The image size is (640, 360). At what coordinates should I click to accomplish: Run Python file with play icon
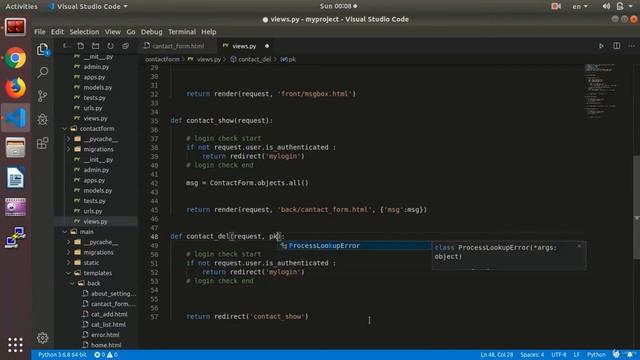click(601, 46)
